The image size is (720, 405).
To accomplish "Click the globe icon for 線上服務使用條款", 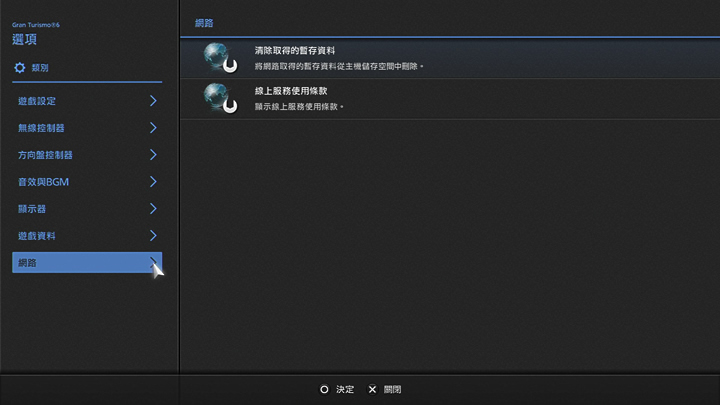I will coord(218,97).
